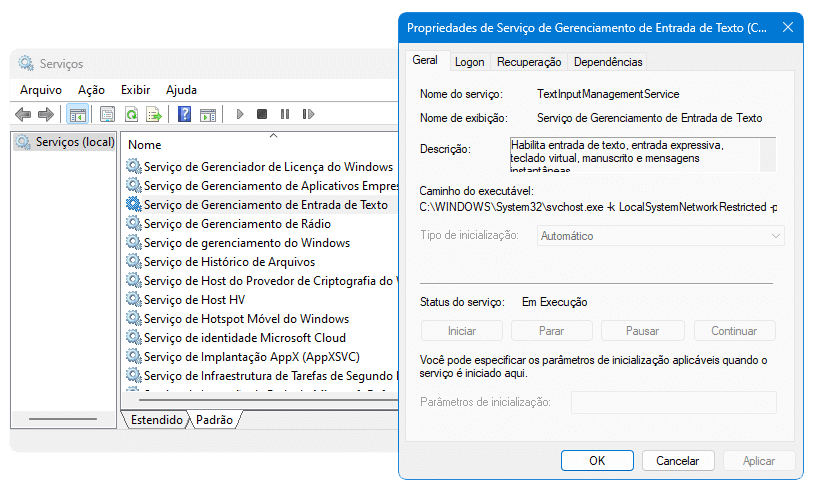814x499 pixels.
Task: Open the Properties toolbar icon
Action: 107,114
